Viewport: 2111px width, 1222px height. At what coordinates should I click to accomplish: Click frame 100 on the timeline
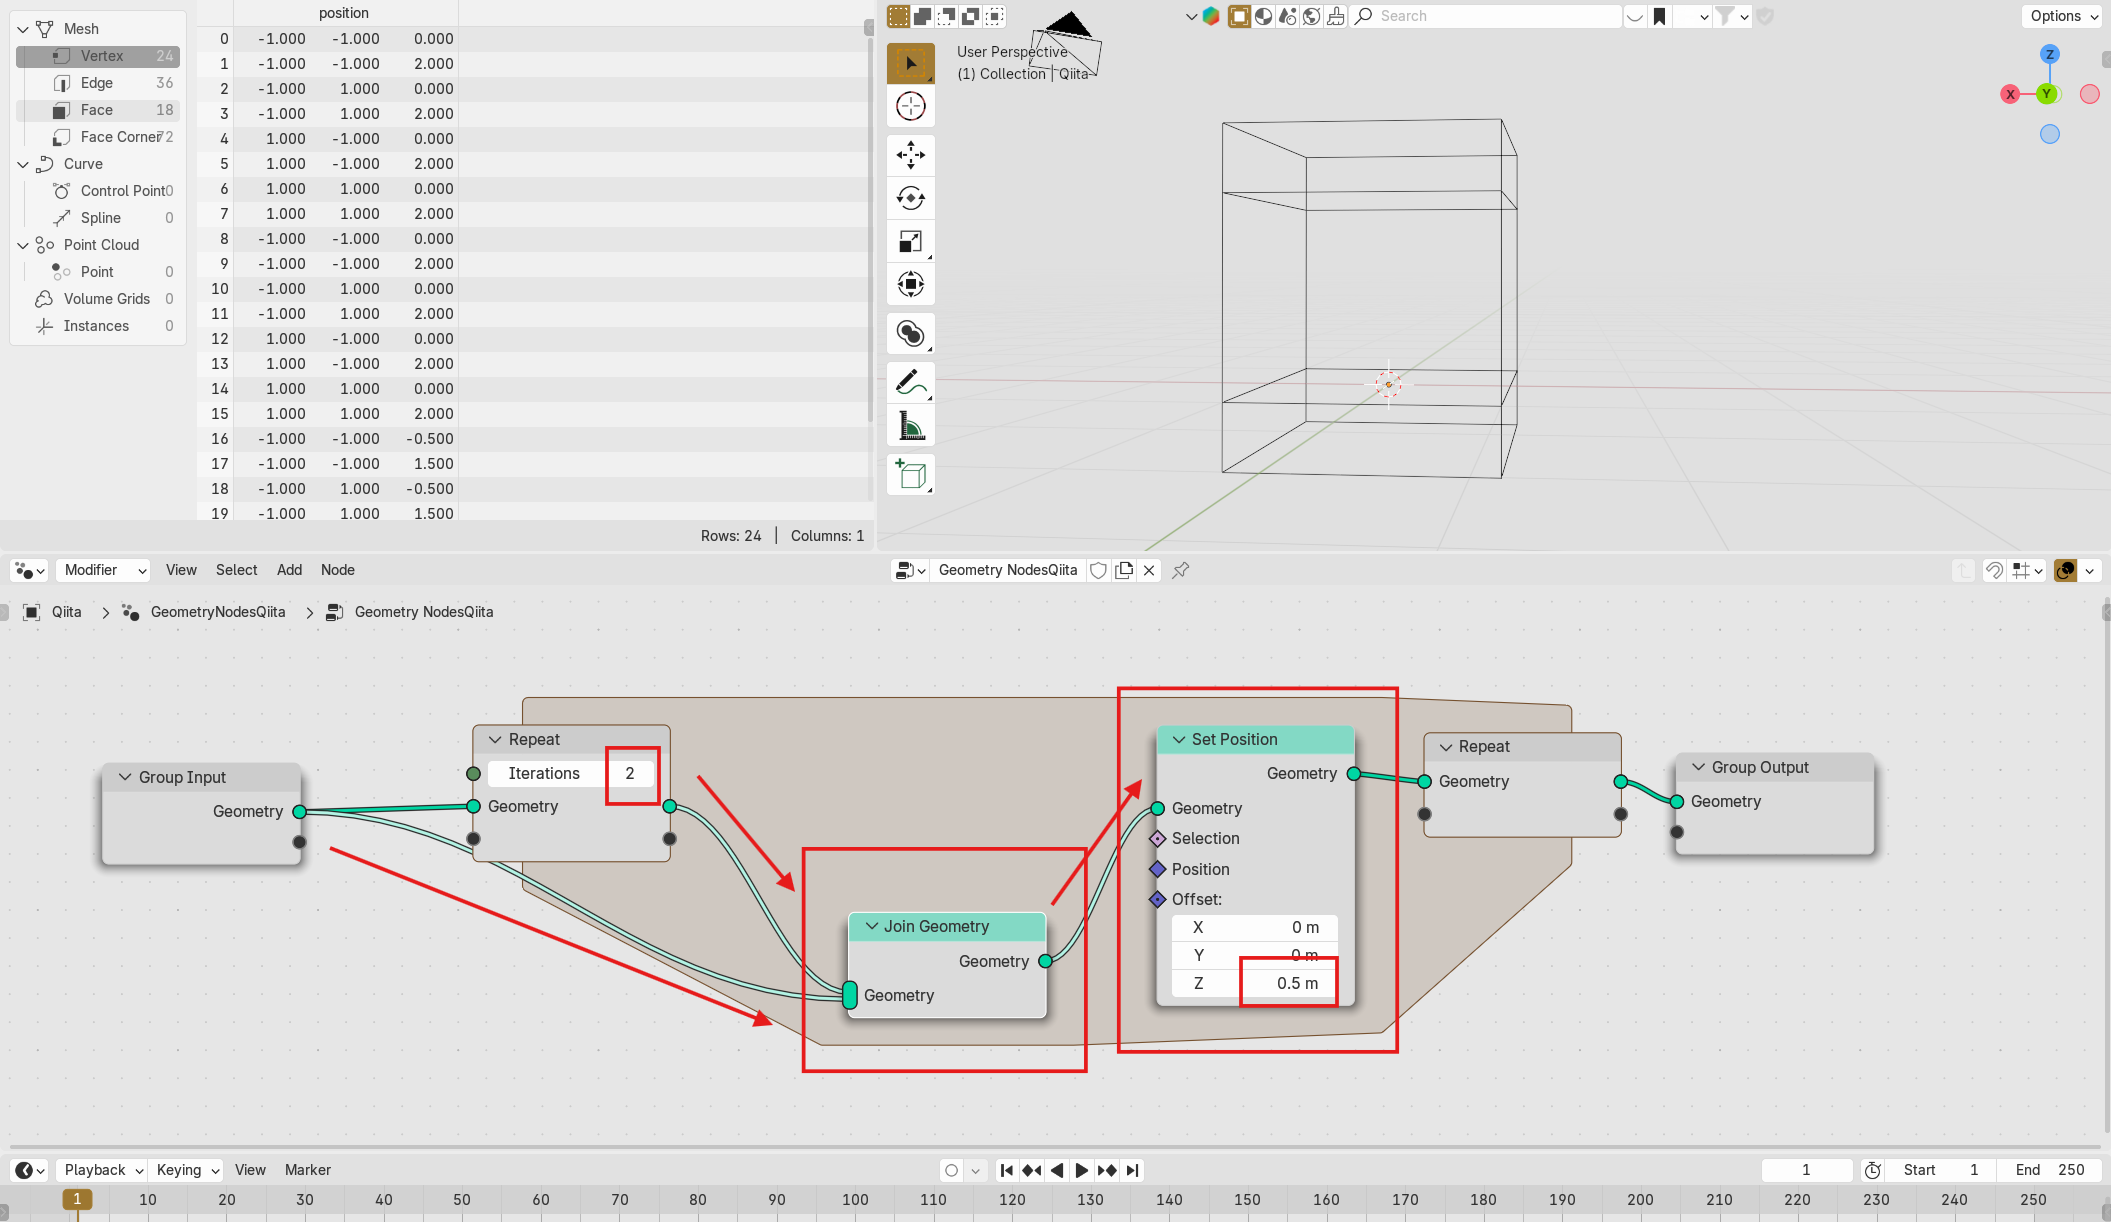pyautogui.click(x=854, y=1199)
